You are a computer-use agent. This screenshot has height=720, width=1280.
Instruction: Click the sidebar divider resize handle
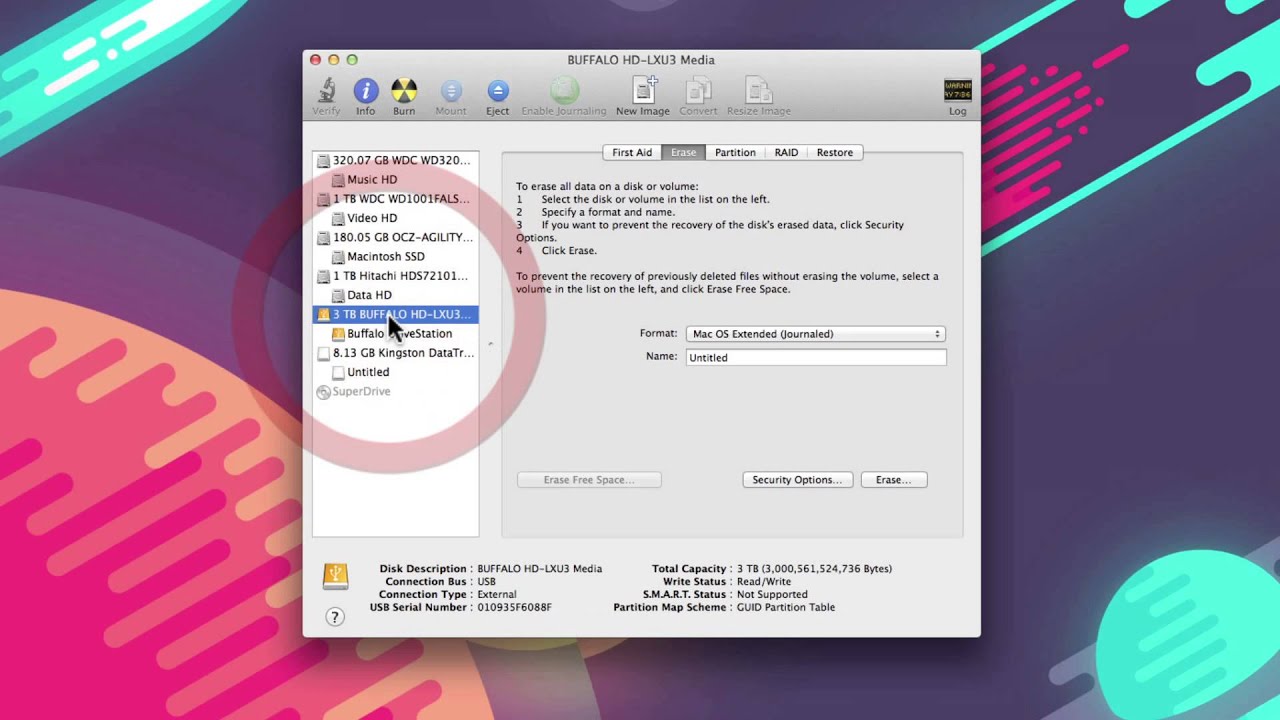click(490, 344)
